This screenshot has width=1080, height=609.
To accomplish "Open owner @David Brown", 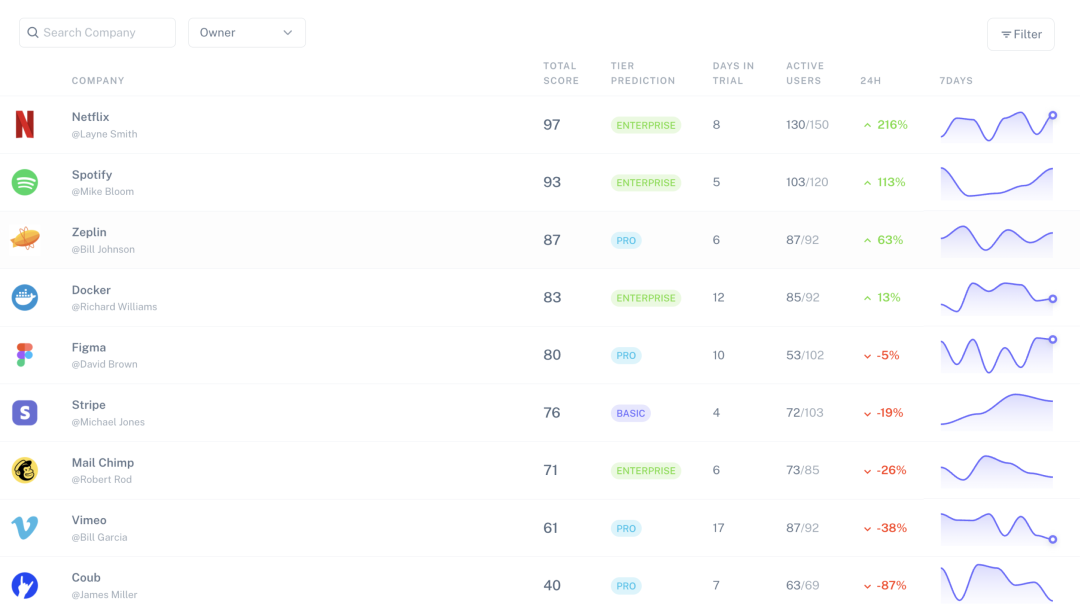I will [105, 364].
